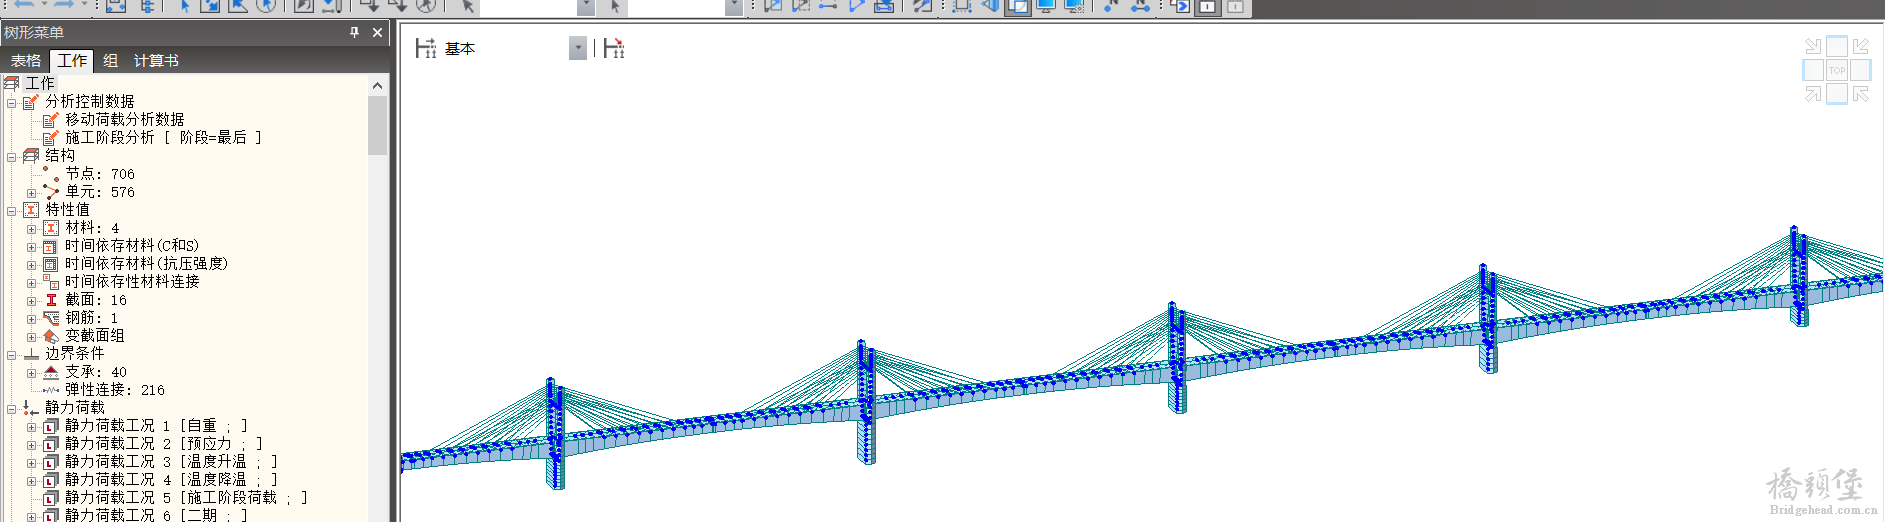Click view cube top-left diagonal arrow
Screen dimensions: 1885x522
(x=1813, y=46)
